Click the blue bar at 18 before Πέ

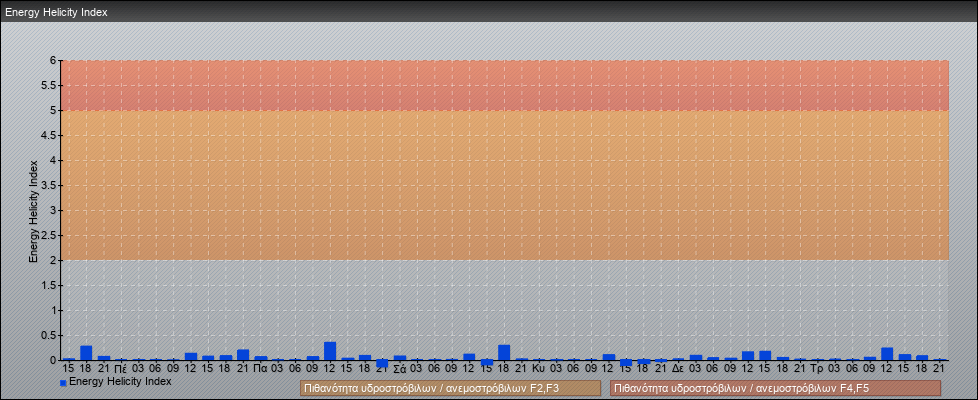[86, 353]
